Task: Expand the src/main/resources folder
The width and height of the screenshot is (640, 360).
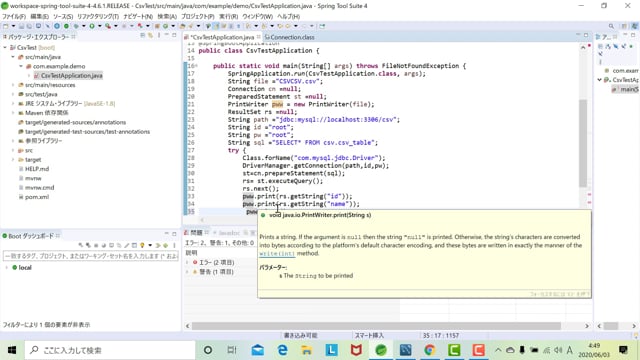Action: (13, 85)
